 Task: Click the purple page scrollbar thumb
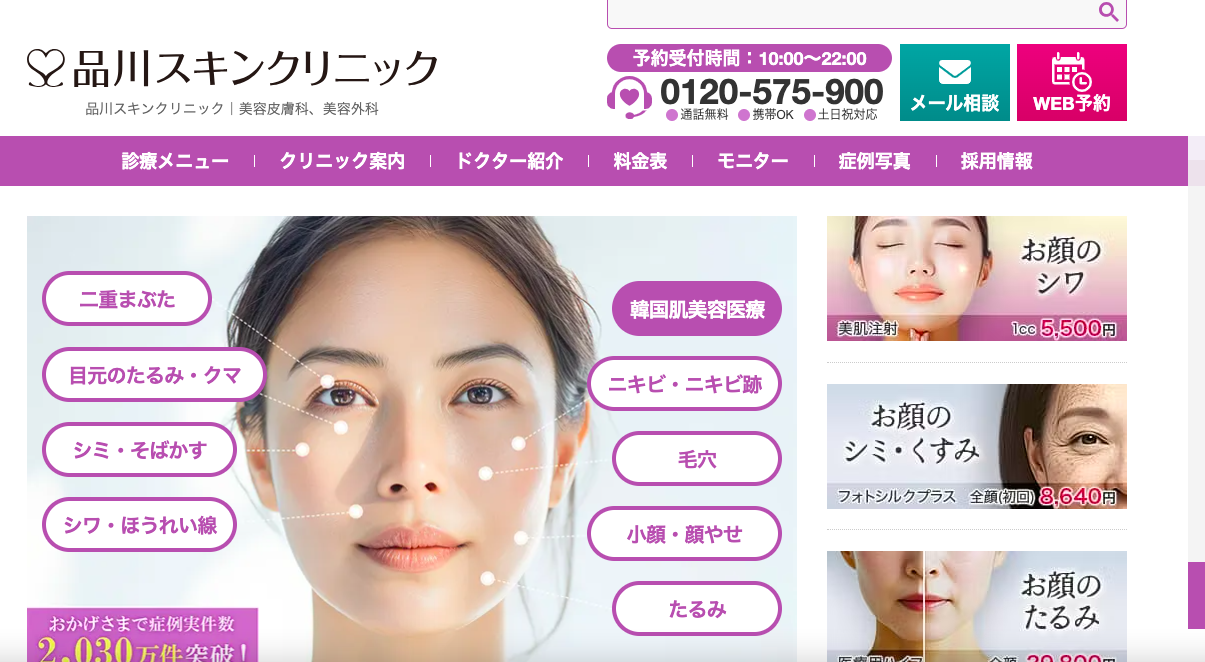[1196, 595]
